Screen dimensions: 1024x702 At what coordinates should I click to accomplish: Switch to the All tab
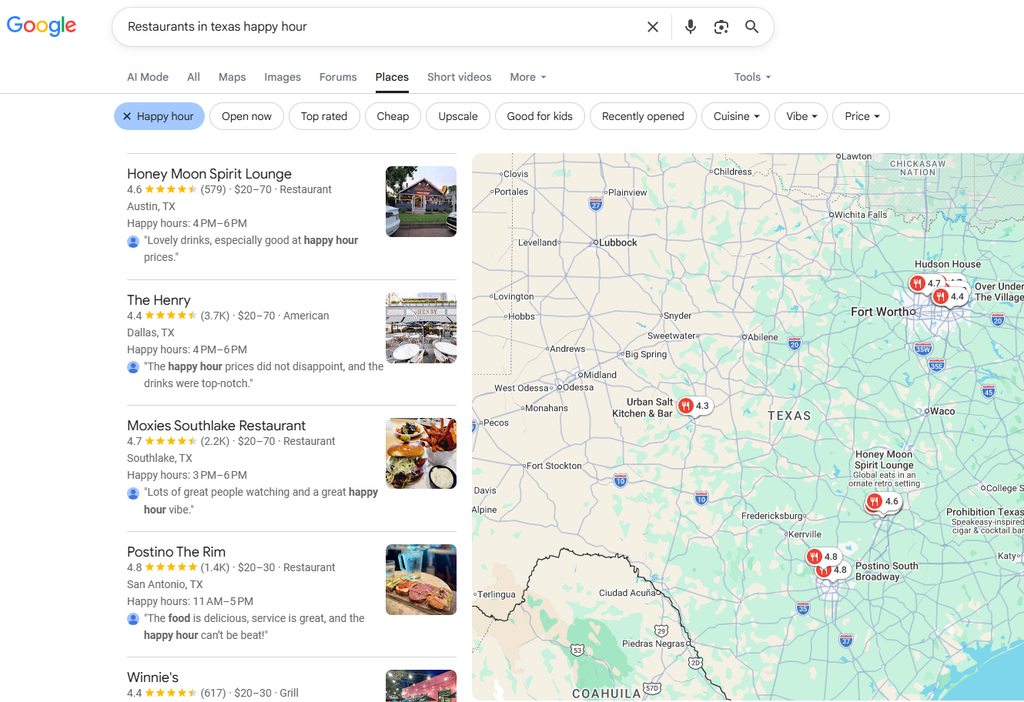pyautogui.click(x=193, y=77)
